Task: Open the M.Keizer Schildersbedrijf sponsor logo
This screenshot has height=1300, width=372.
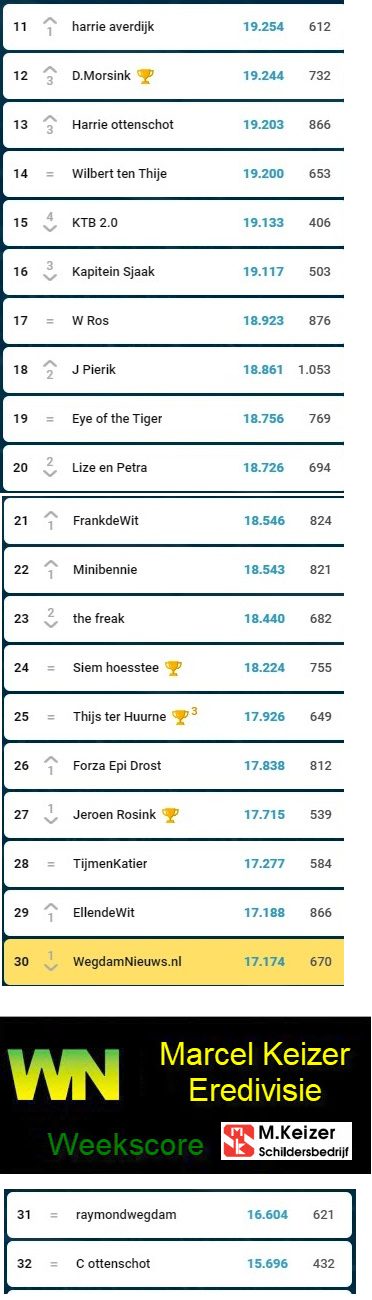Action: (287, 1141)
